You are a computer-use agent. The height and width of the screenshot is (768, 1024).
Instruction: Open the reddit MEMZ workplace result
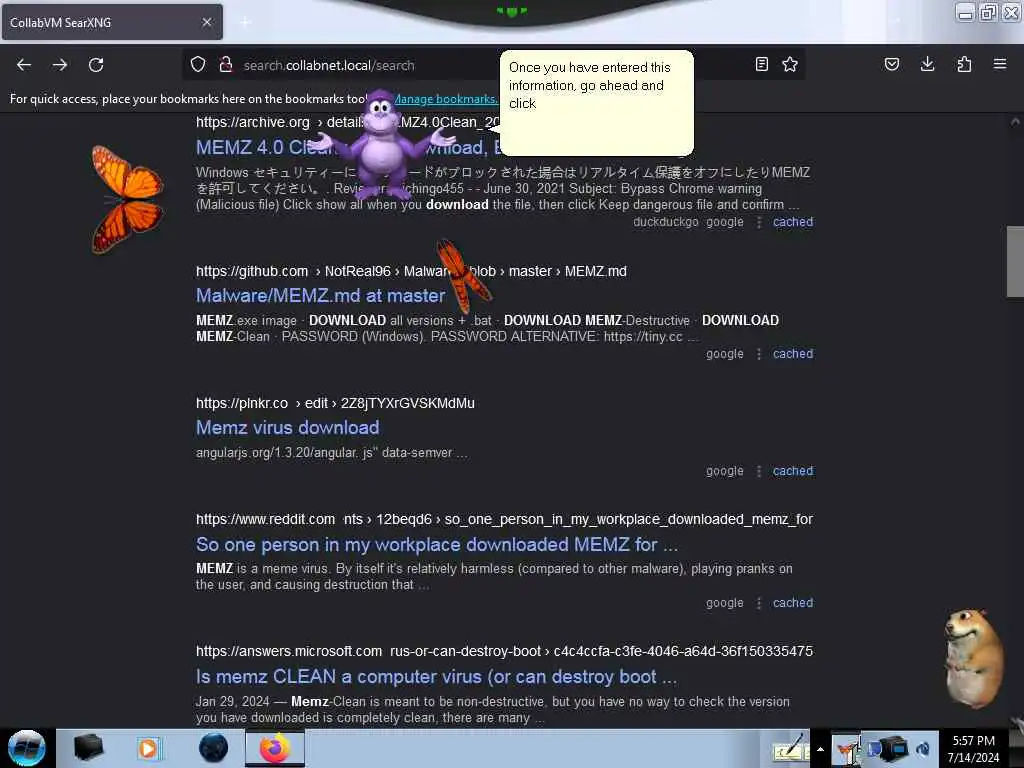[437, 545]
